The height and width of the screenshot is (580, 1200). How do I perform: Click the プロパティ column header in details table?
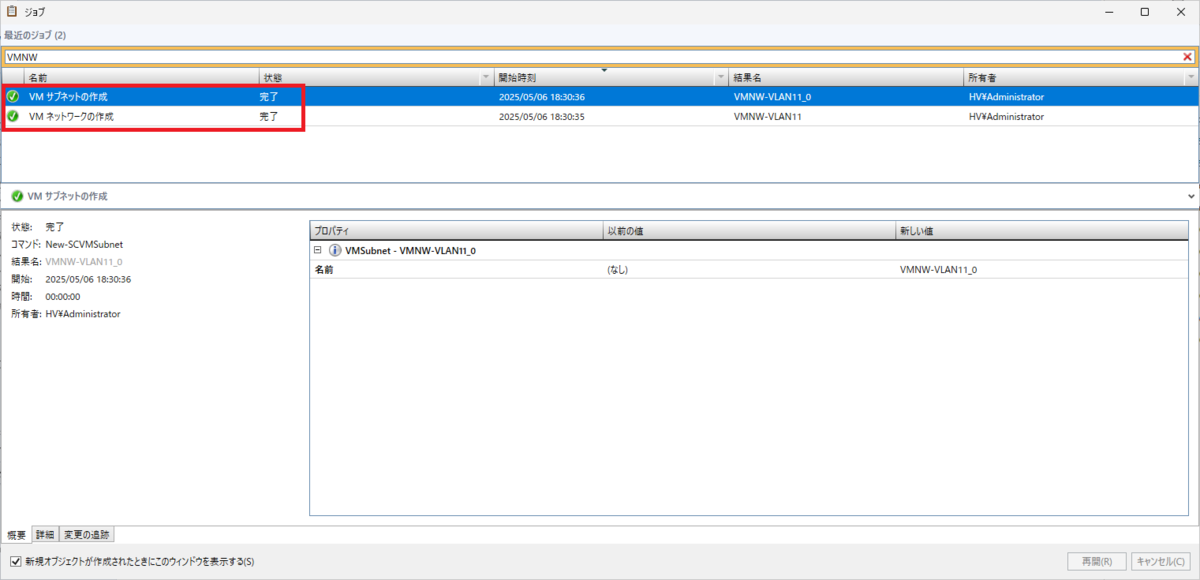point(456,231)
